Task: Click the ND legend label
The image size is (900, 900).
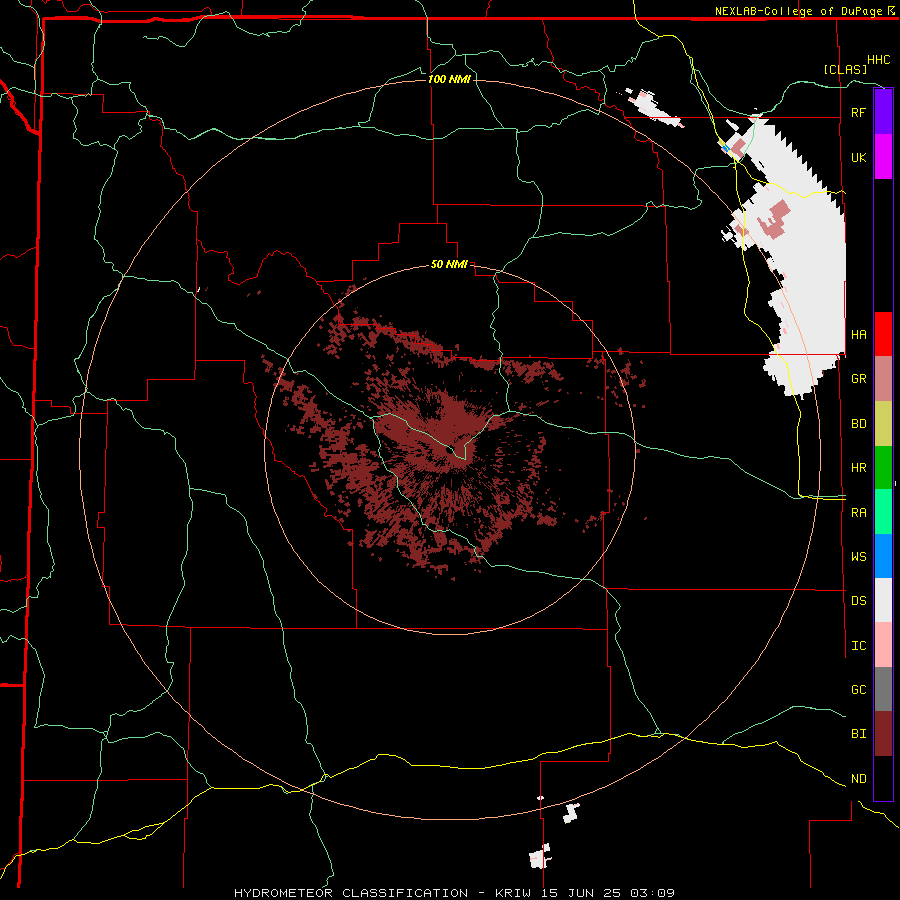Action: point(858,778)
